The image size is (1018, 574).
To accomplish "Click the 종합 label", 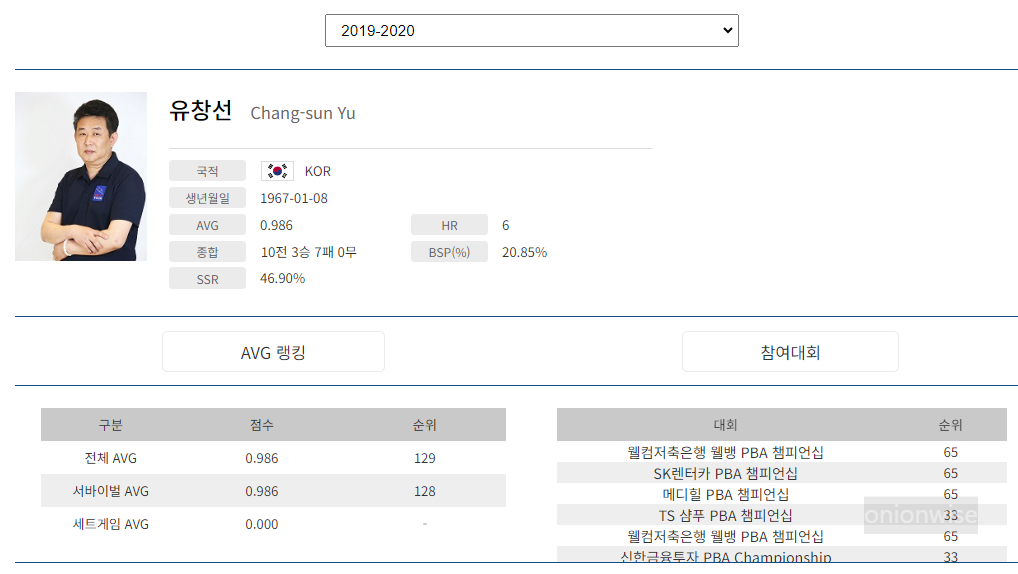I will [207, 252].
